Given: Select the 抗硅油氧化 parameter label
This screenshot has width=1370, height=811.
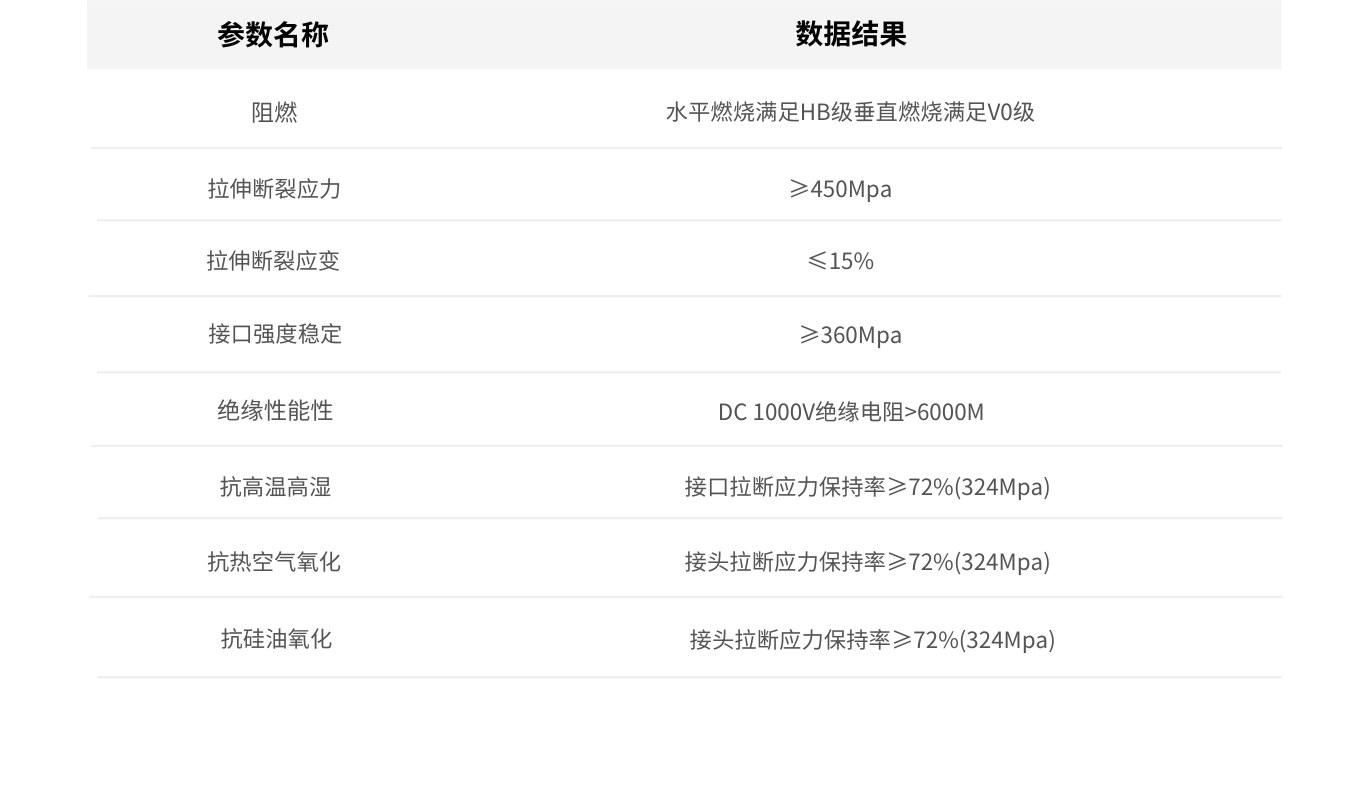Looking at the screenshot, I should pos(276,639).
